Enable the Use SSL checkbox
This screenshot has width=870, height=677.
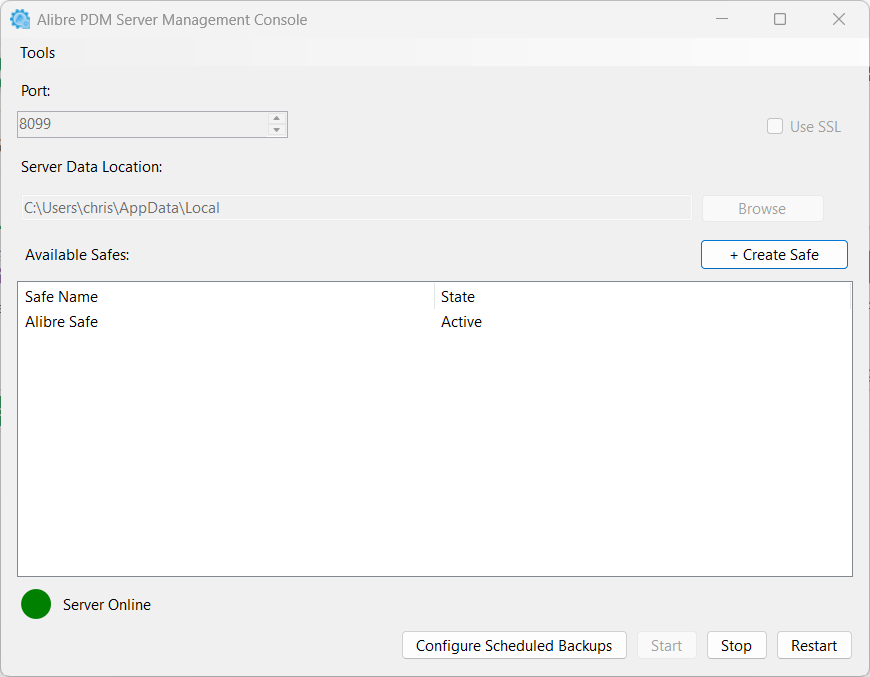click(x=775, y=126)
